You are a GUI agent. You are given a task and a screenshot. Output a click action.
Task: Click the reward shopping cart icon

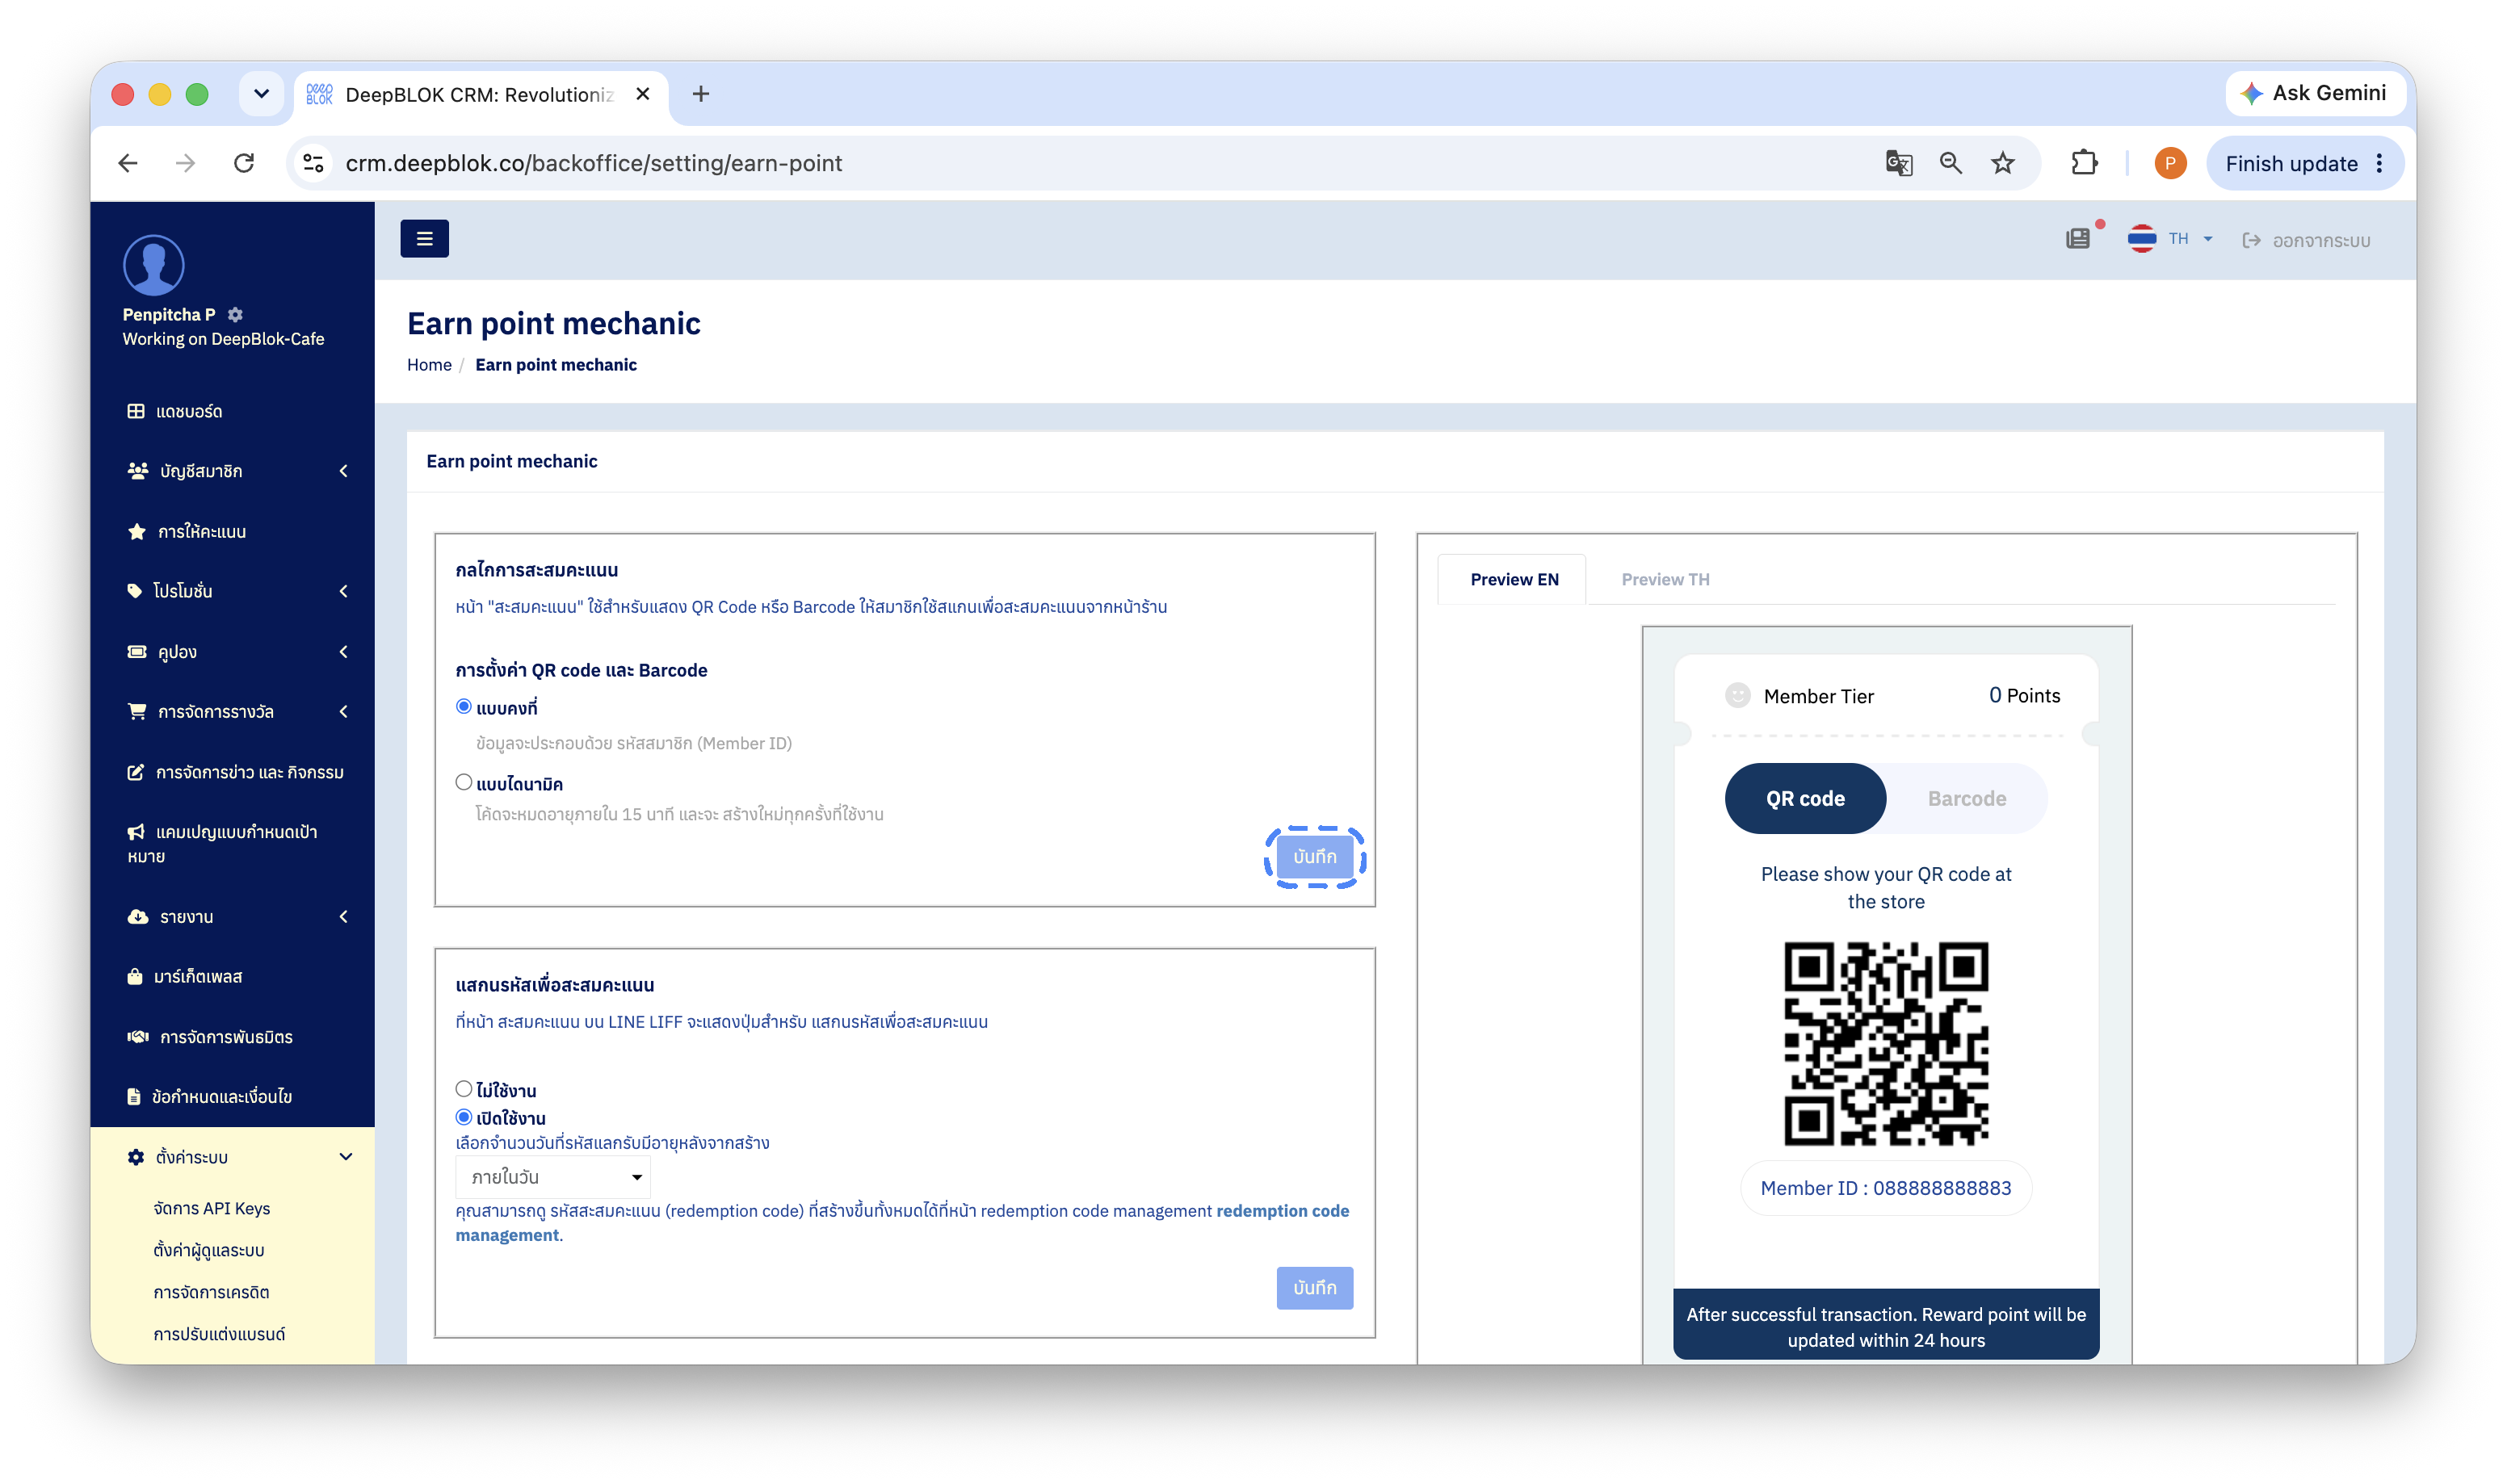tap(137, 711)
